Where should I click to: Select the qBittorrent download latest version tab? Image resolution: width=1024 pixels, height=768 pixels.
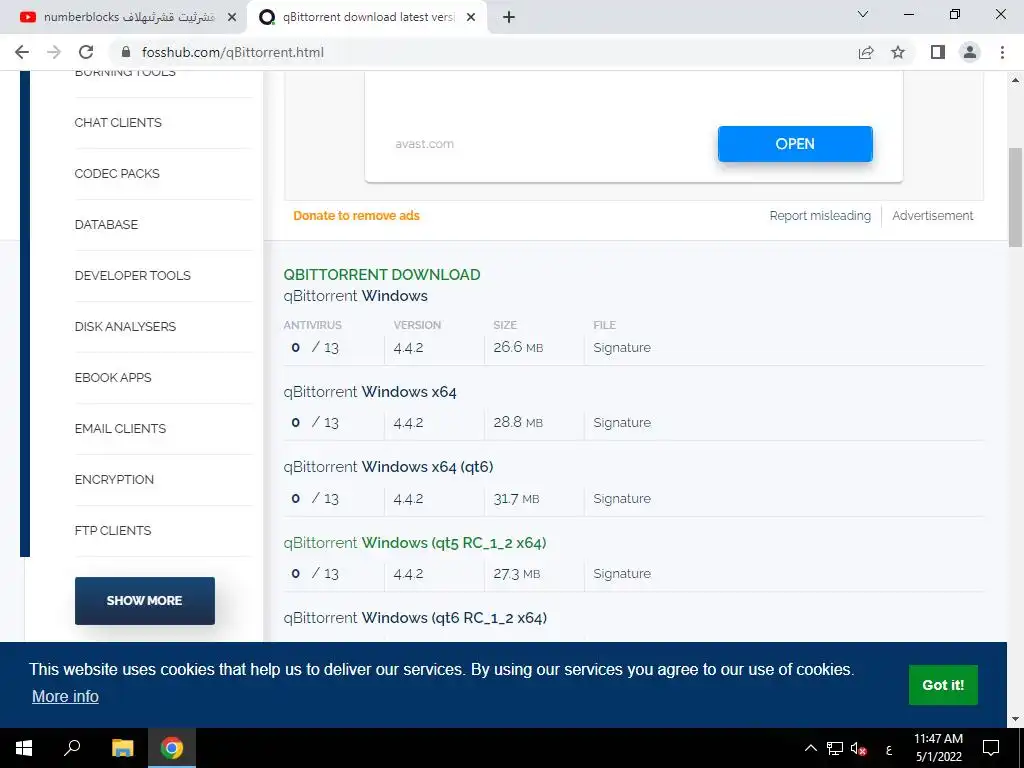point(367,17)
